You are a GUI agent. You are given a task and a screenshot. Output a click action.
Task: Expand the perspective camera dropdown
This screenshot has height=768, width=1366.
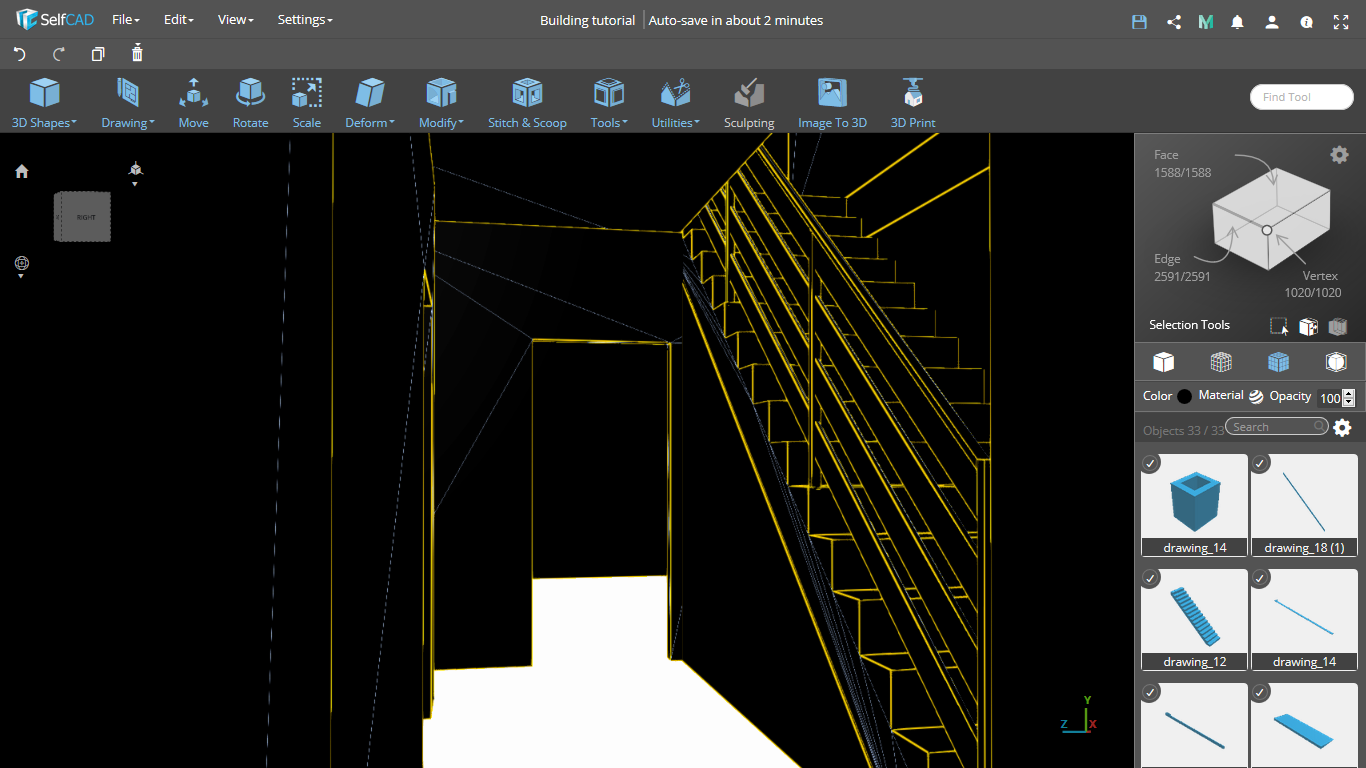[135, 174]
